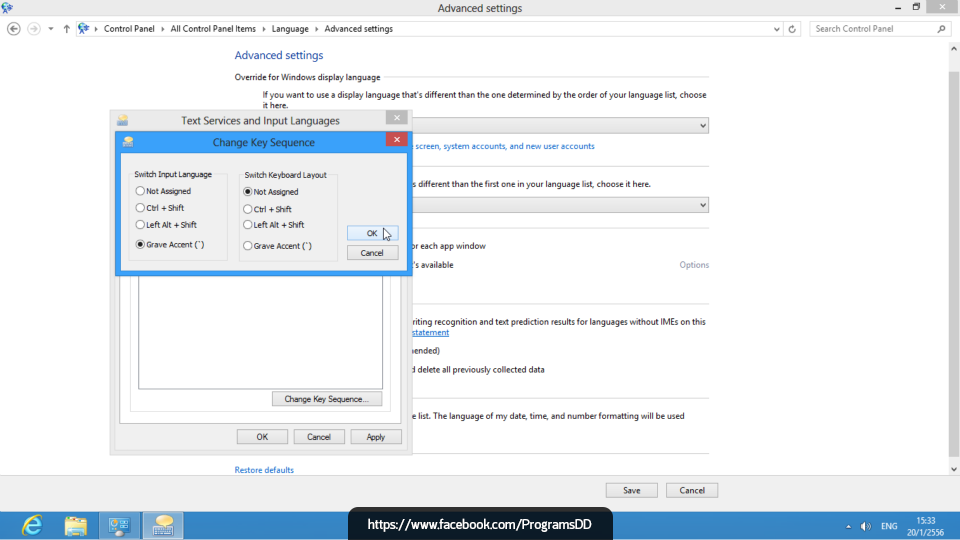This screenshot has width=960, height=540.
Task: Click the Up folder arrow icon
Action: coord(66,29)
